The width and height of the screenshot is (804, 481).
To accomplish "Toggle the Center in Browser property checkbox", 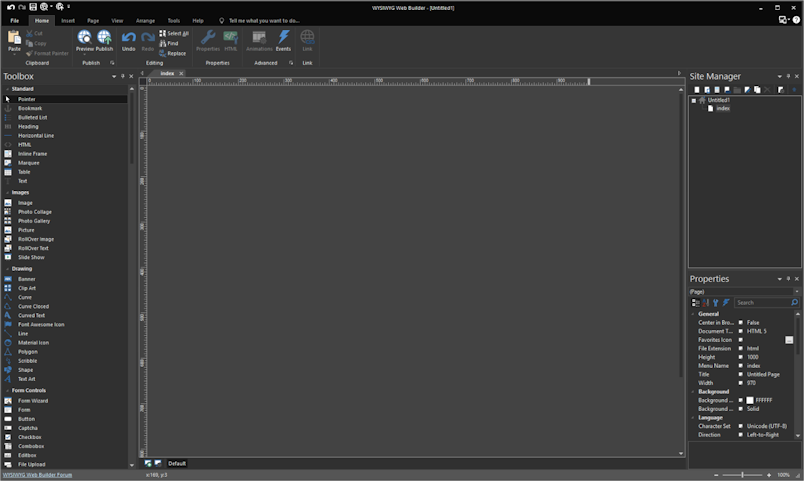I will pyautogui.click(x=740, y=323).
